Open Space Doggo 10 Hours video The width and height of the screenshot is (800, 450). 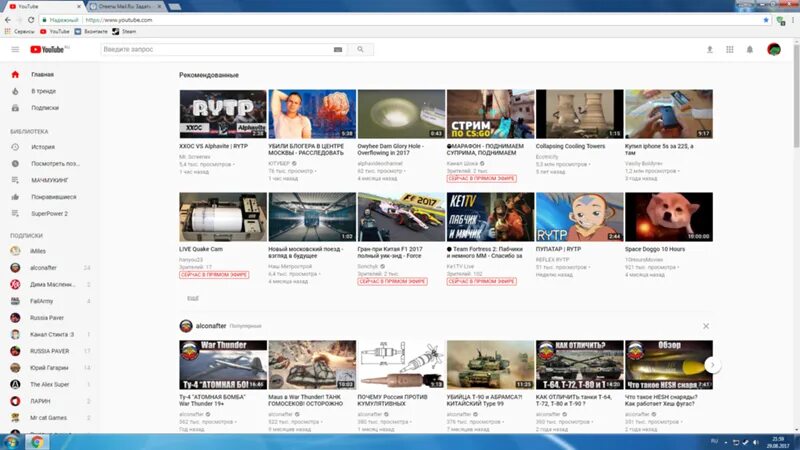point(669,217)
